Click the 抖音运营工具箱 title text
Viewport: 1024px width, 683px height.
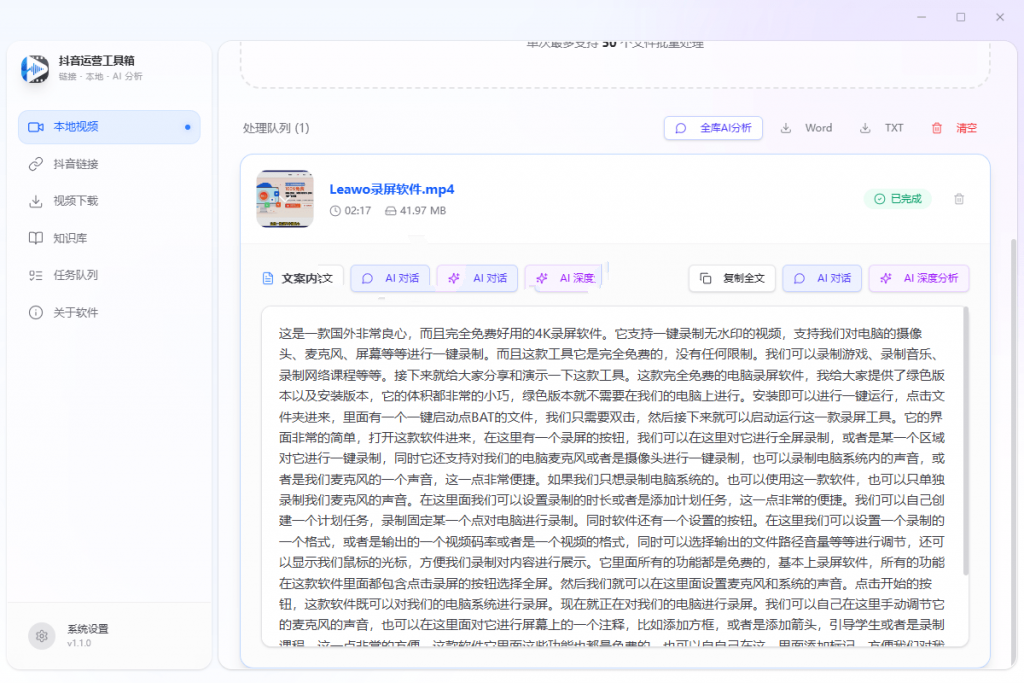coord(97,61)
